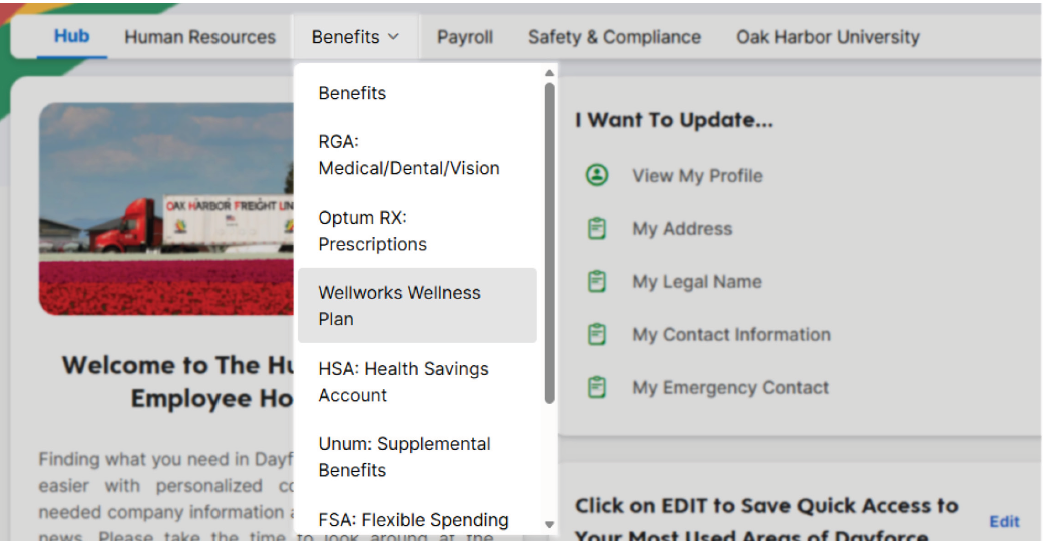Click clipboard icon beside My Contact Information
1043x541 pixels.
pyautogui.click(x=597, y=335)
